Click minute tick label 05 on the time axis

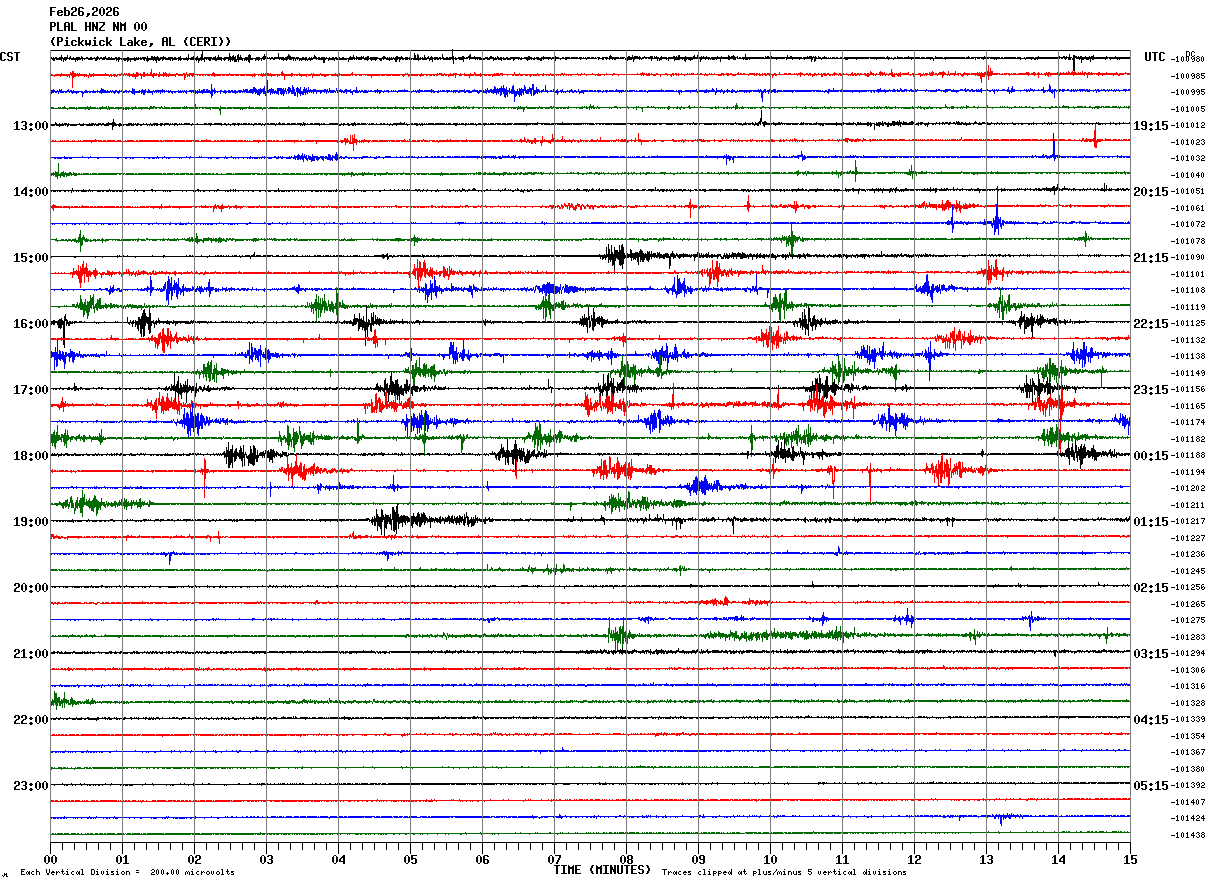click(x=410, y=860)
